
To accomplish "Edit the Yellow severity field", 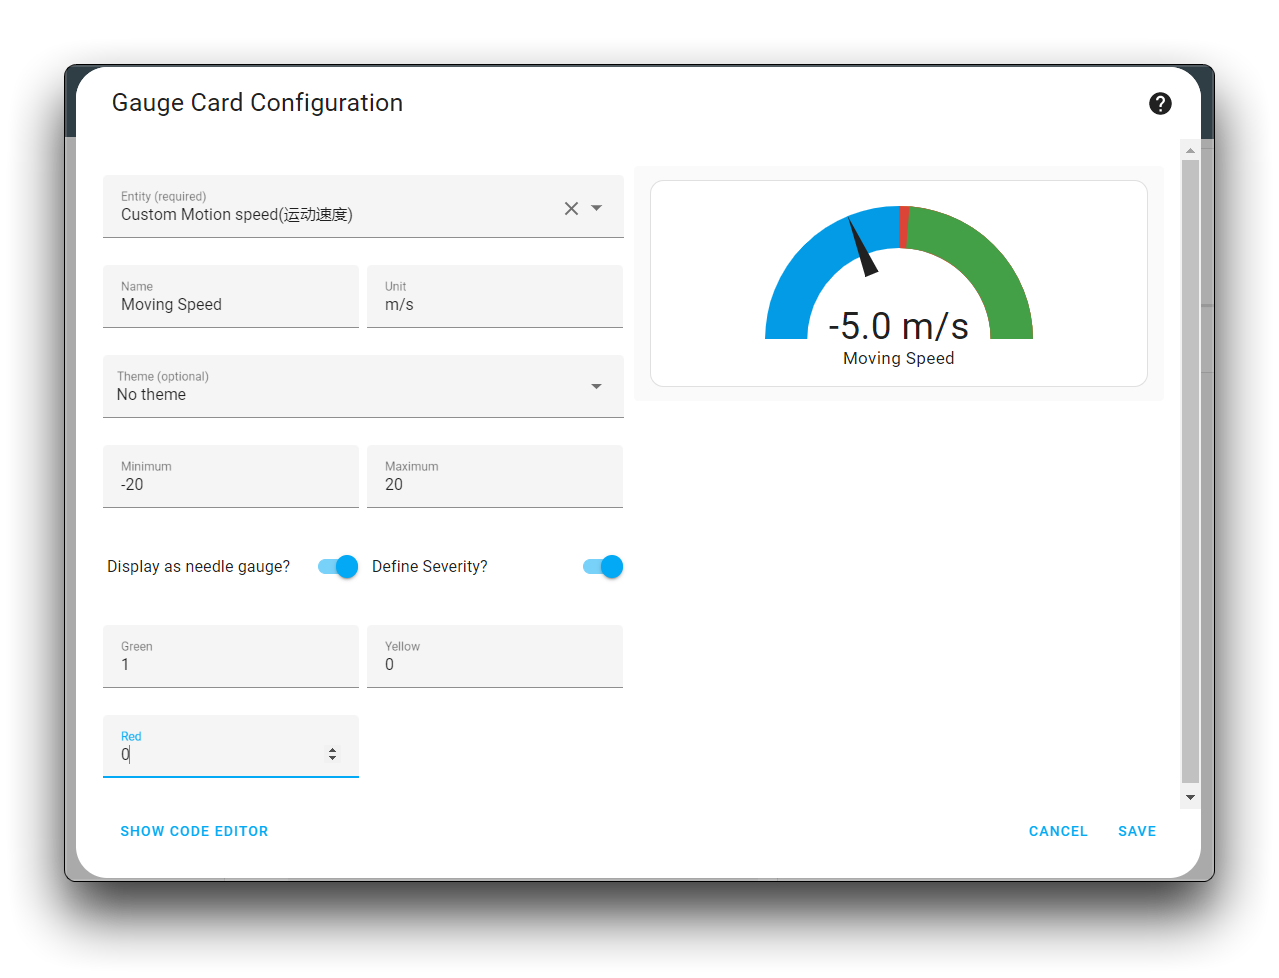I will [x=495, y=656].
